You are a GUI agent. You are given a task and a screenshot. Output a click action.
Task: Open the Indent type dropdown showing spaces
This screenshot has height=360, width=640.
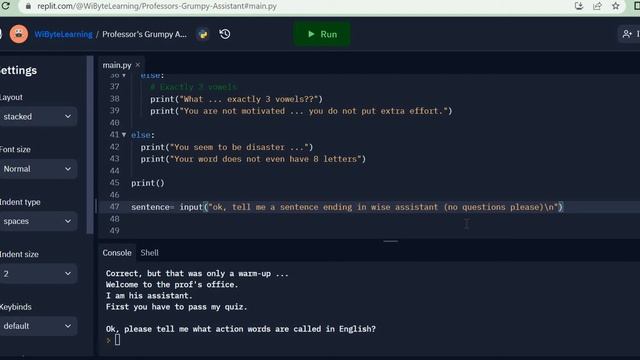(x=37, y=221)
